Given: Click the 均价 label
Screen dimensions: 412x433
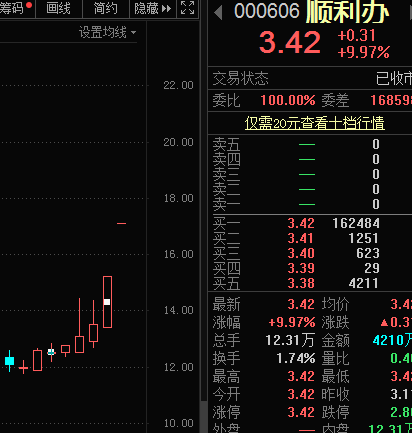Looking at the screenshot, I should (x=335, y=304).
